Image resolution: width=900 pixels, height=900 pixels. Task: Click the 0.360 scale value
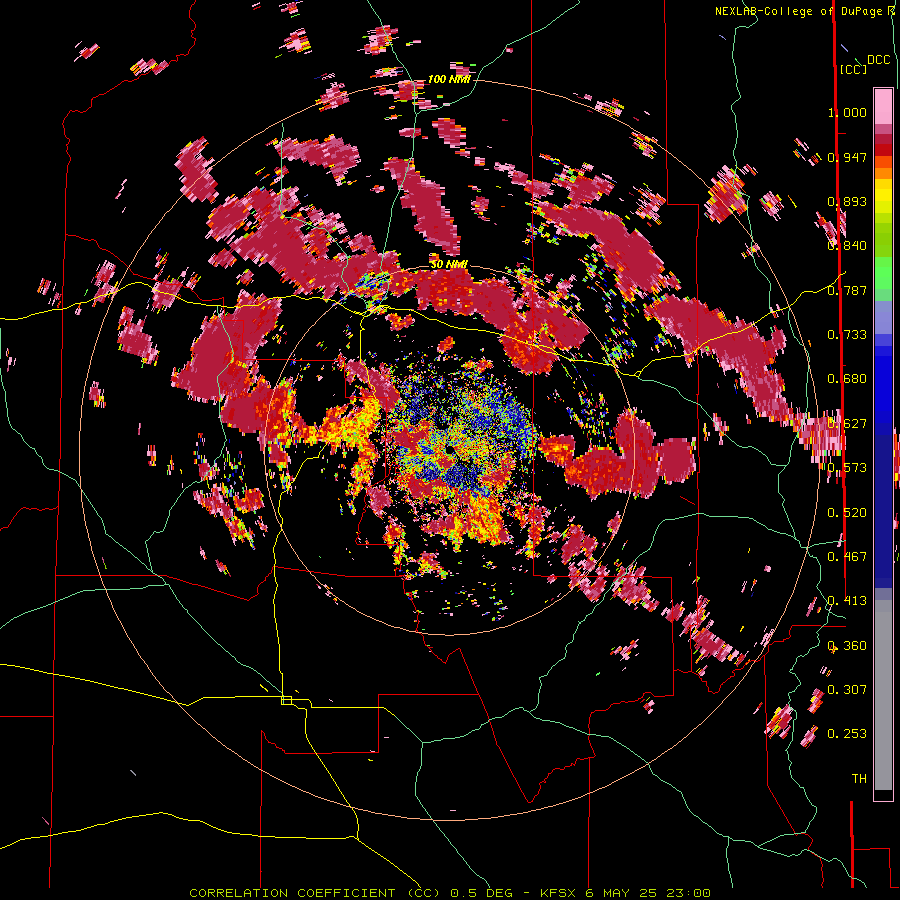point(847,646)
